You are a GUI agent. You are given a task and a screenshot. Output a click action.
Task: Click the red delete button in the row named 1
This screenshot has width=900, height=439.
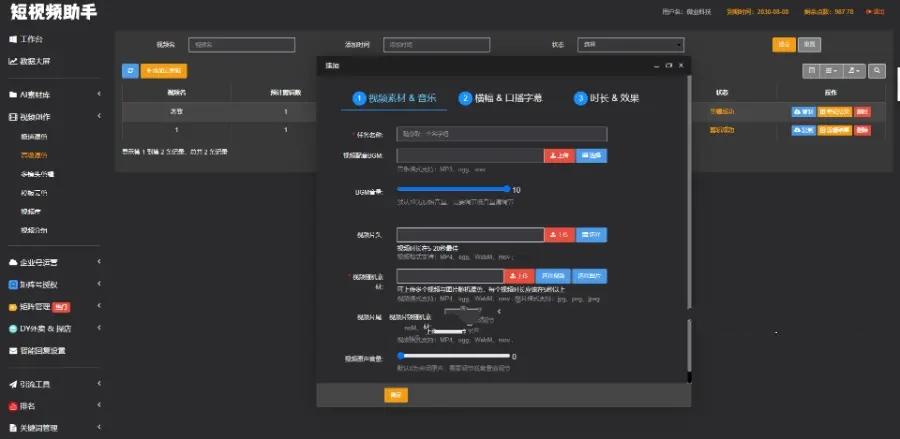[x=862, y=130]
